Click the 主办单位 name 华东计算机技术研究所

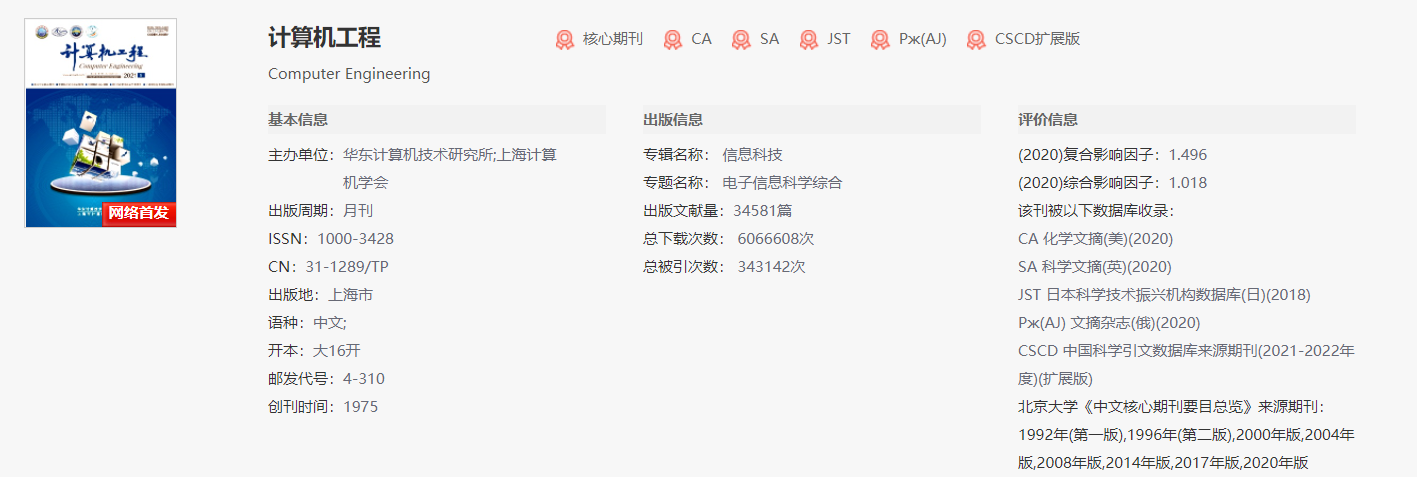point(418,155)
